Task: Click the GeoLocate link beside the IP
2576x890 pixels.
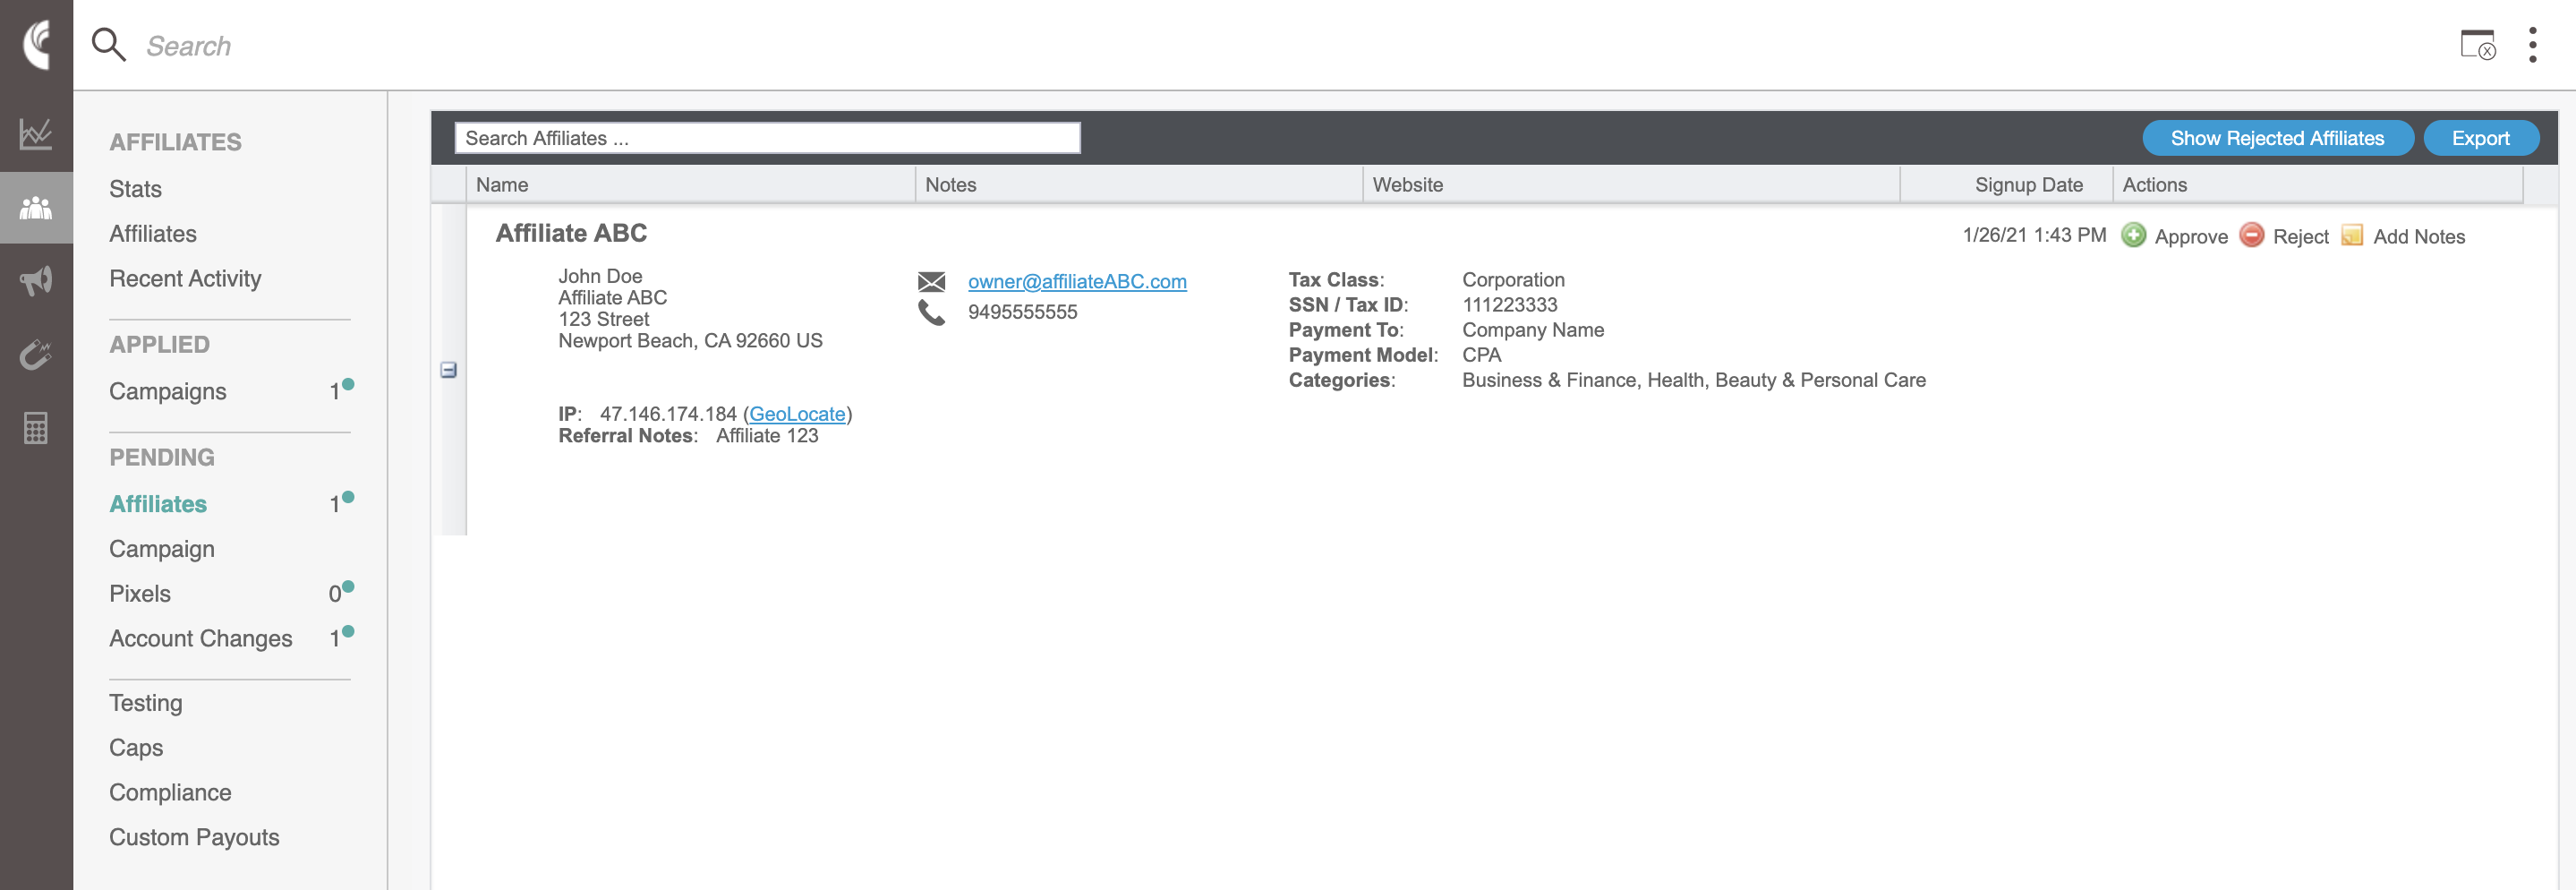Action: point(797,414)
